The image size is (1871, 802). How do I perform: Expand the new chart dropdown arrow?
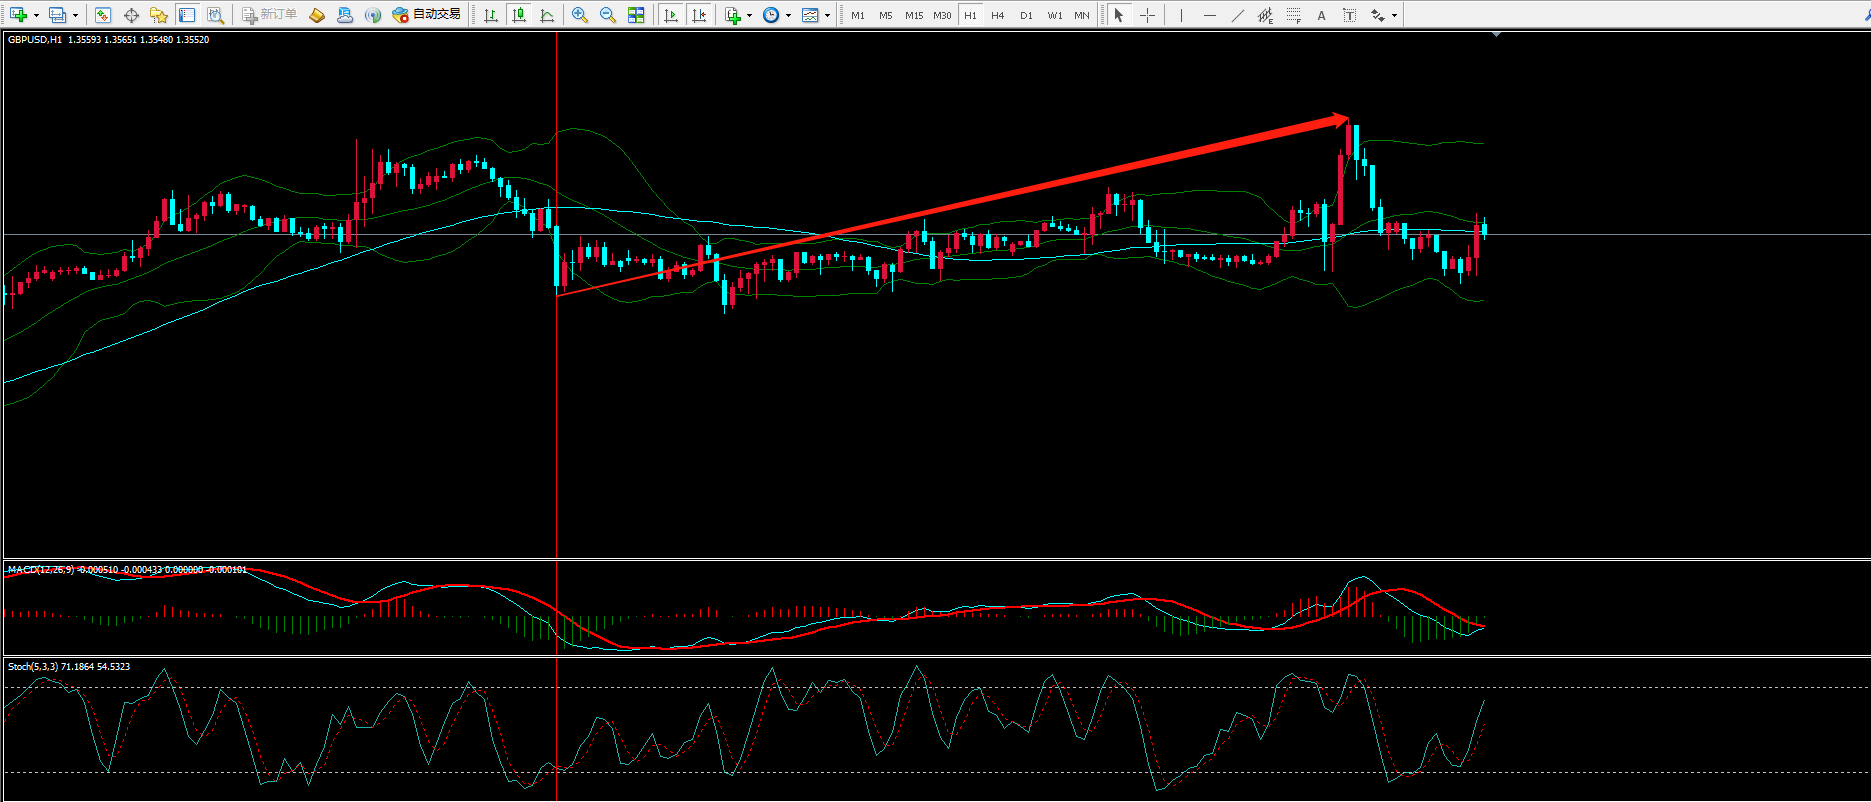pyautogui.click(x=36, y=15)
